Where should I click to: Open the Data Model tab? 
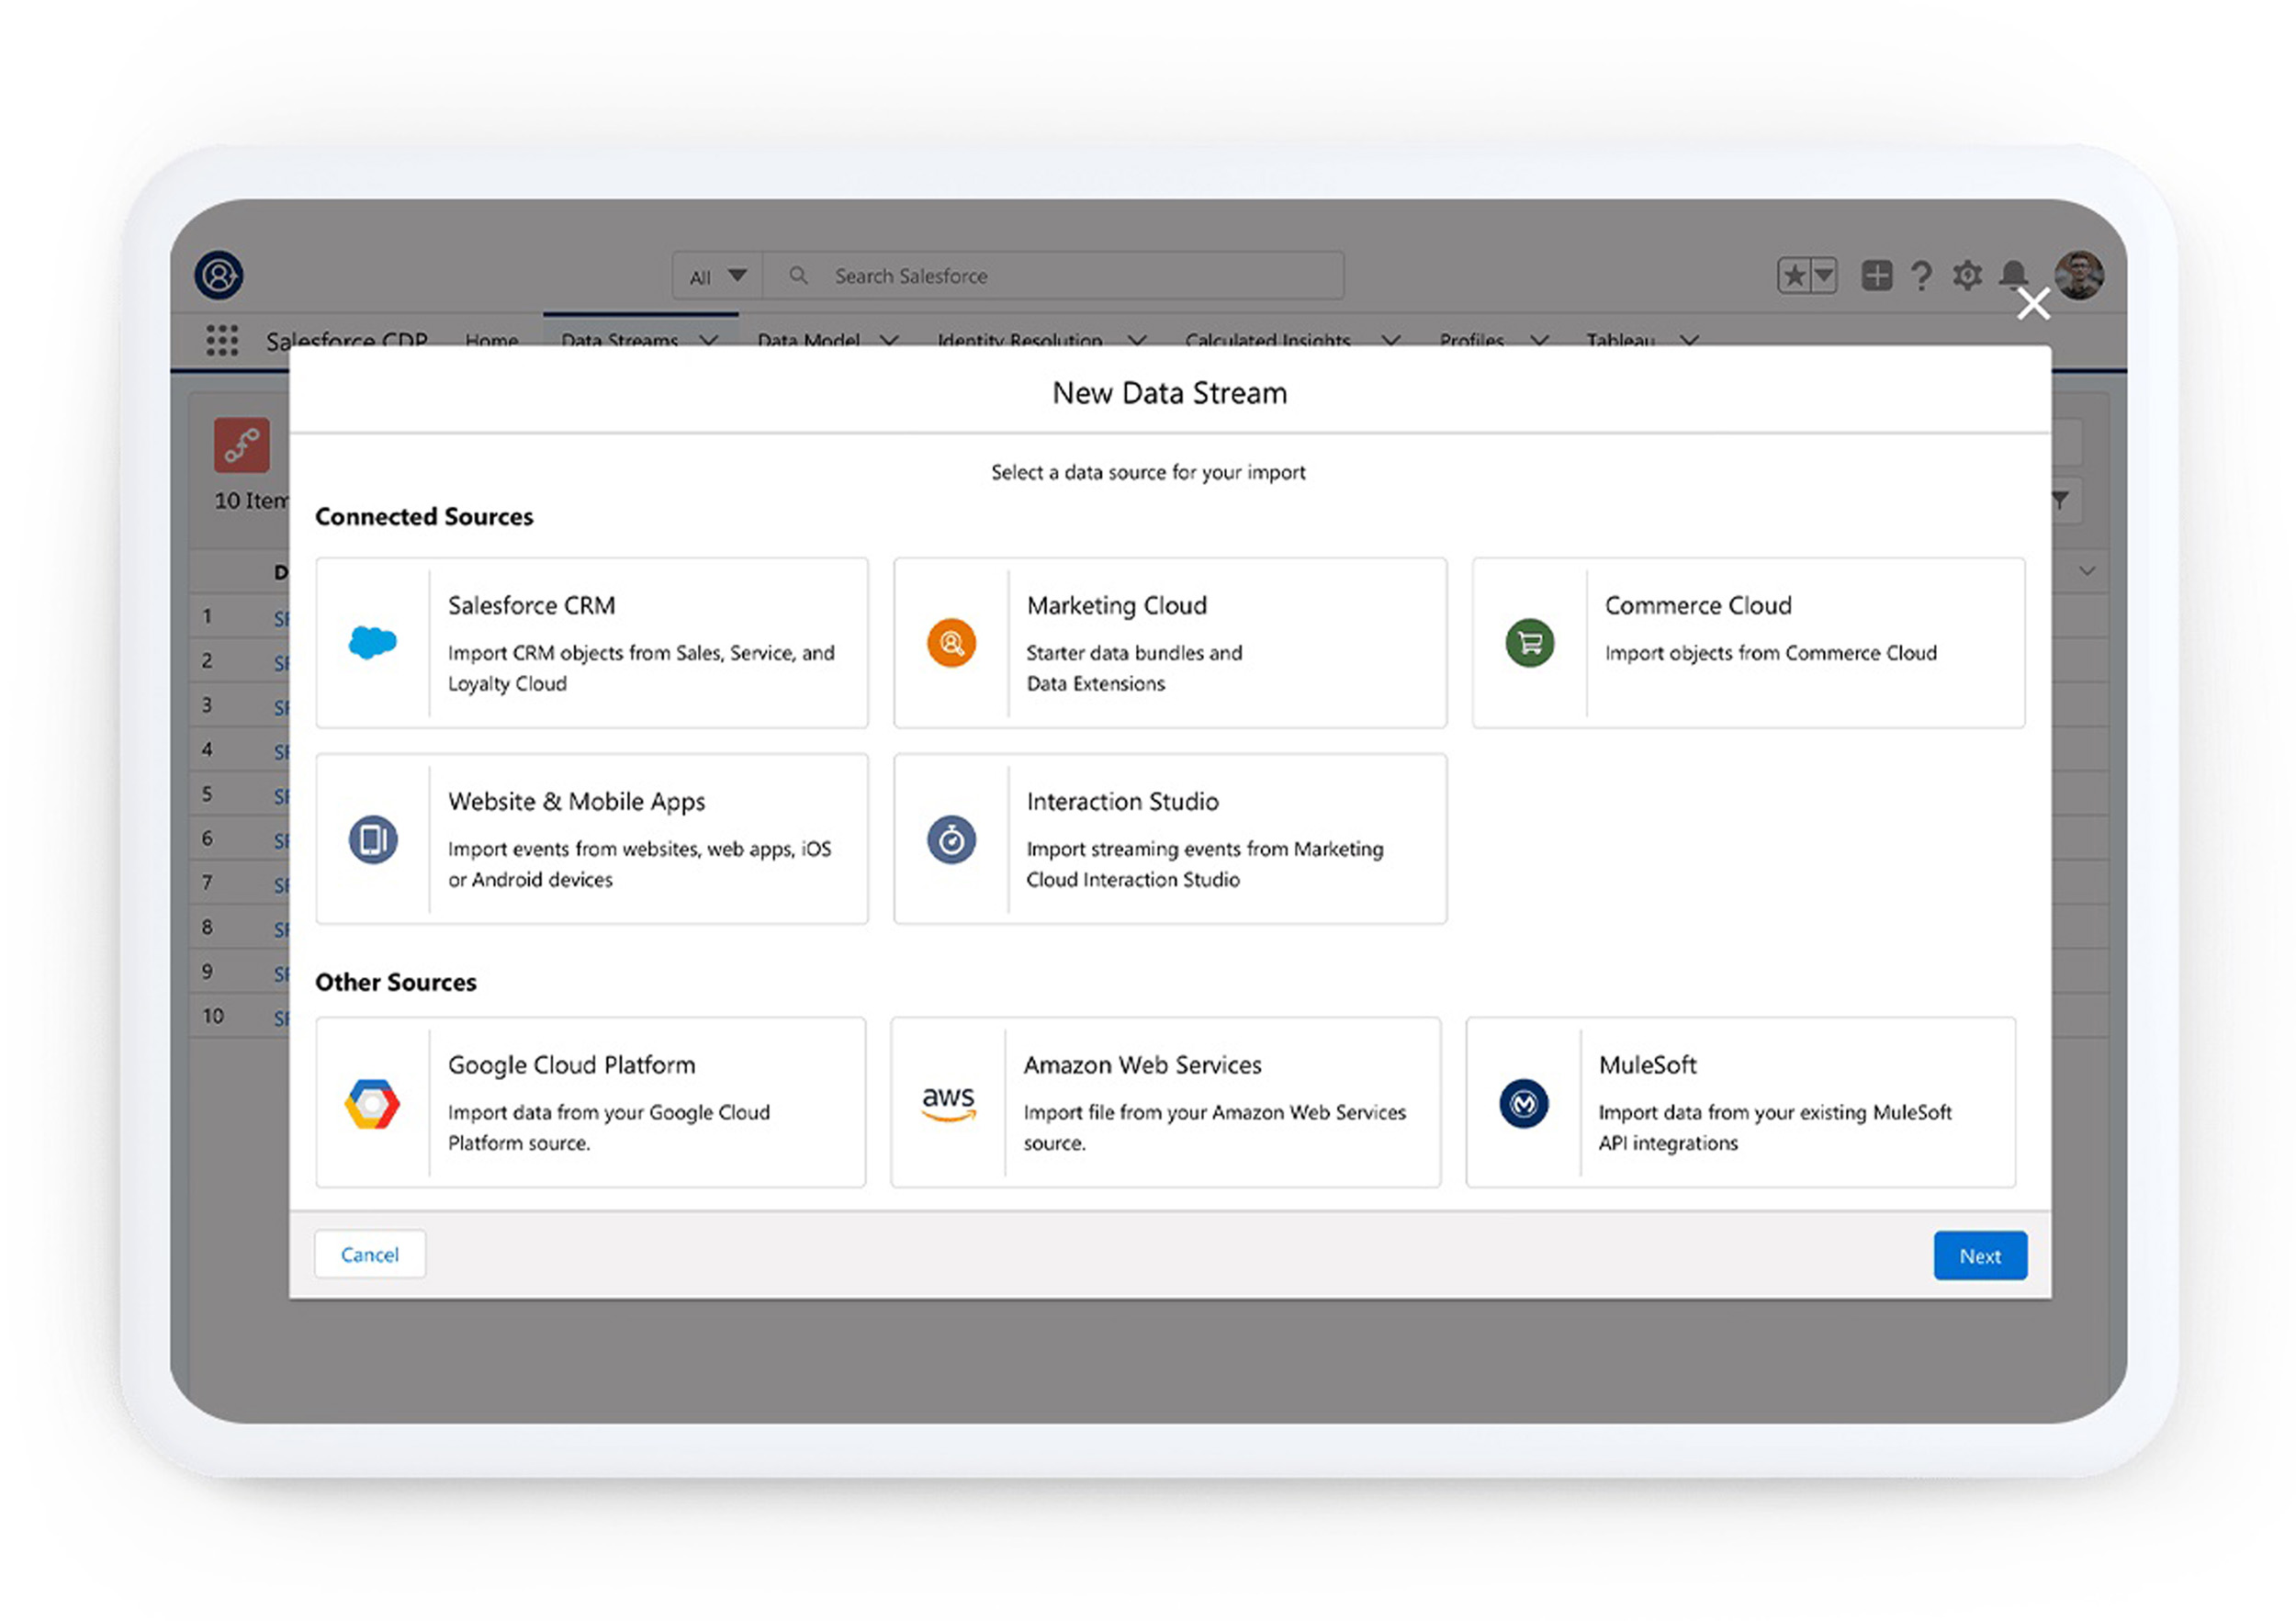pos(809,340)
